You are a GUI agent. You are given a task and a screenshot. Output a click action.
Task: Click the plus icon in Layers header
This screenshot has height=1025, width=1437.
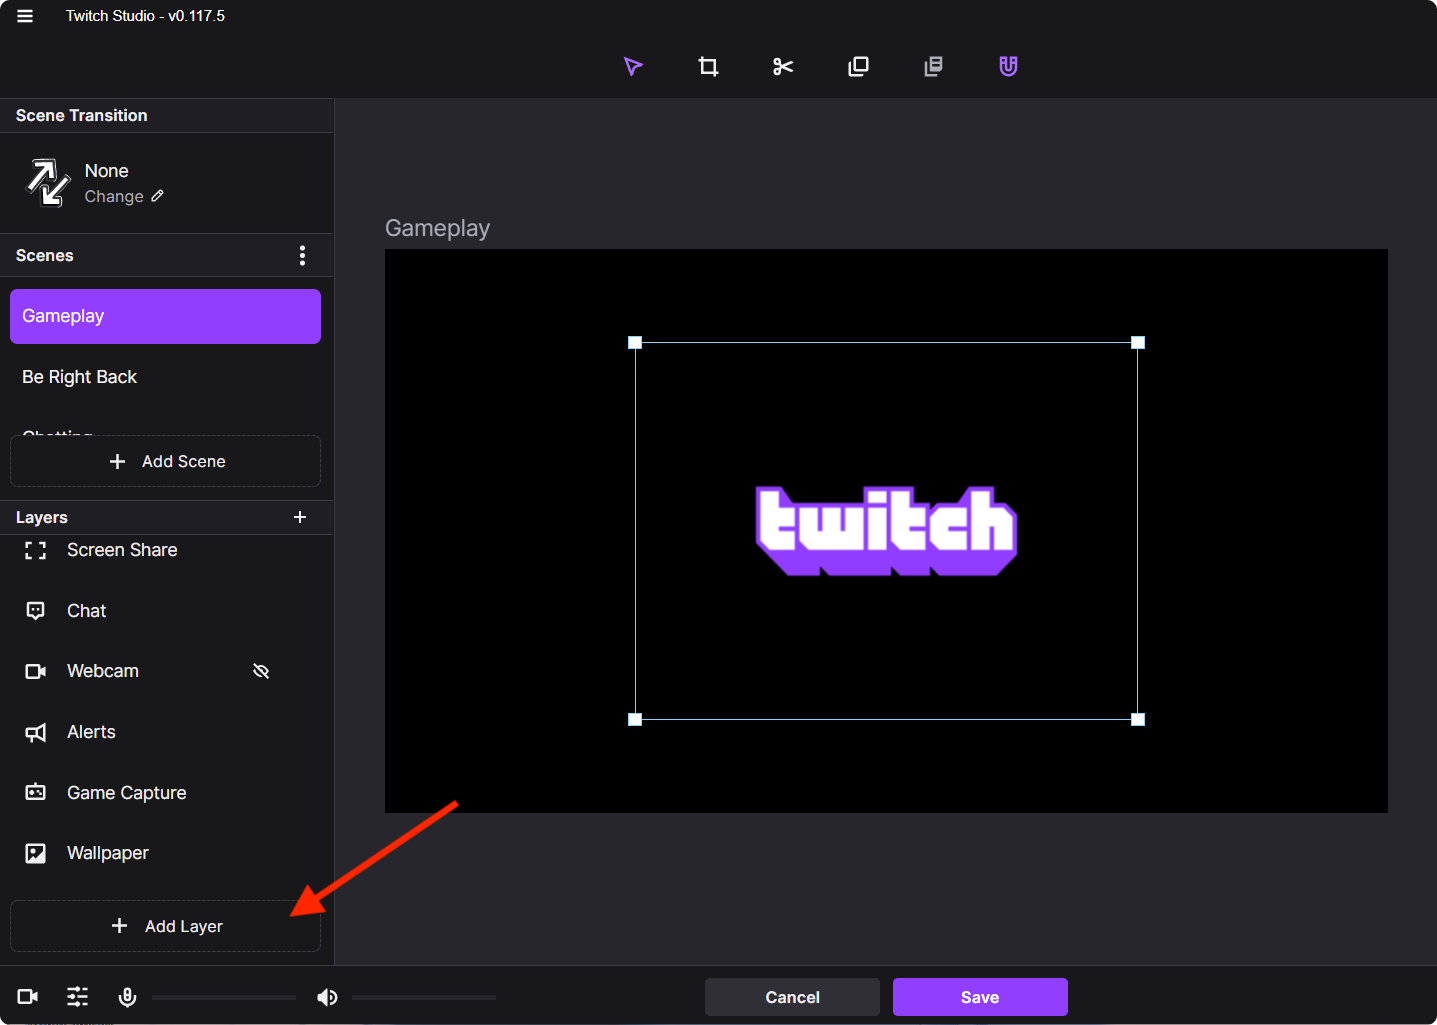tap(300, 517)
